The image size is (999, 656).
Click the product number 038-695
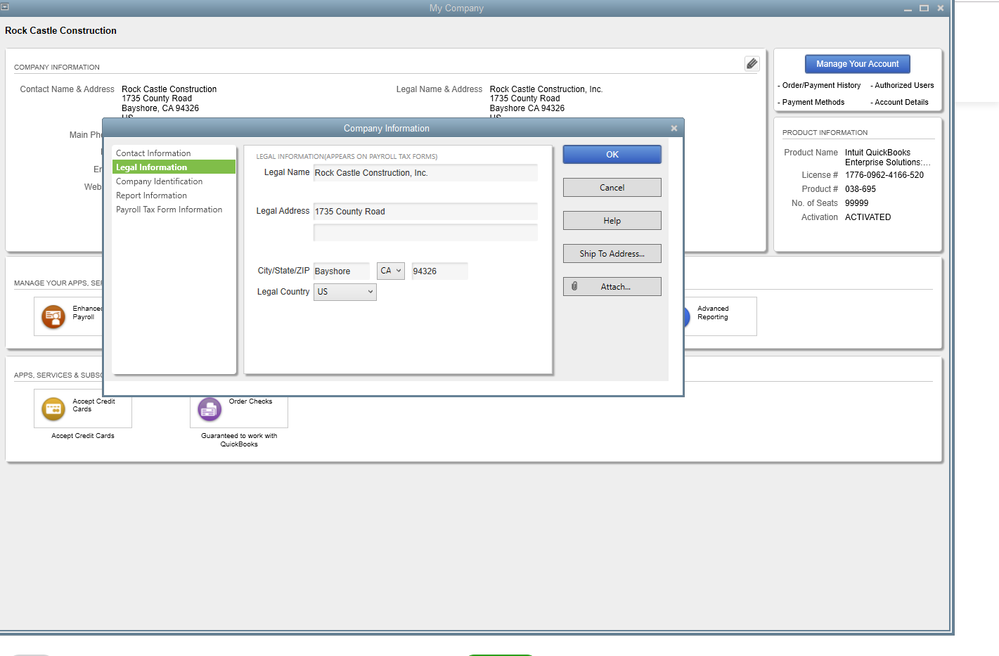[x=860, y=189]
